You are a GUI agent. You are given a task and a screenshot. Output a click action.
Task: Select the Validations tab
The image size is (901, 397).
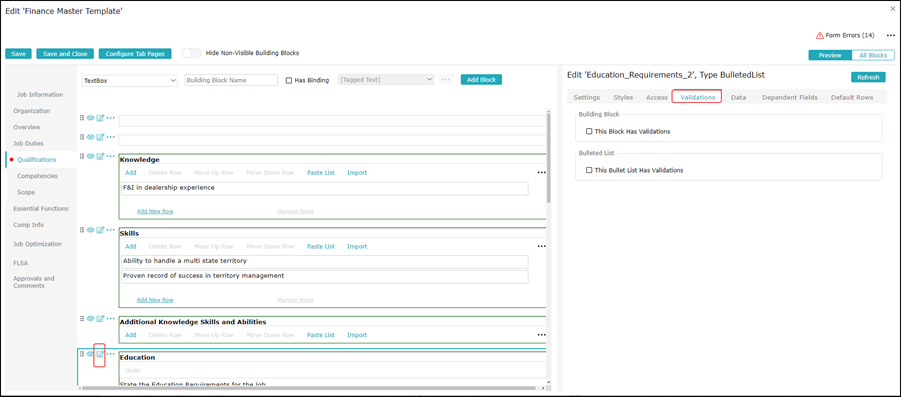coord(698,98)
